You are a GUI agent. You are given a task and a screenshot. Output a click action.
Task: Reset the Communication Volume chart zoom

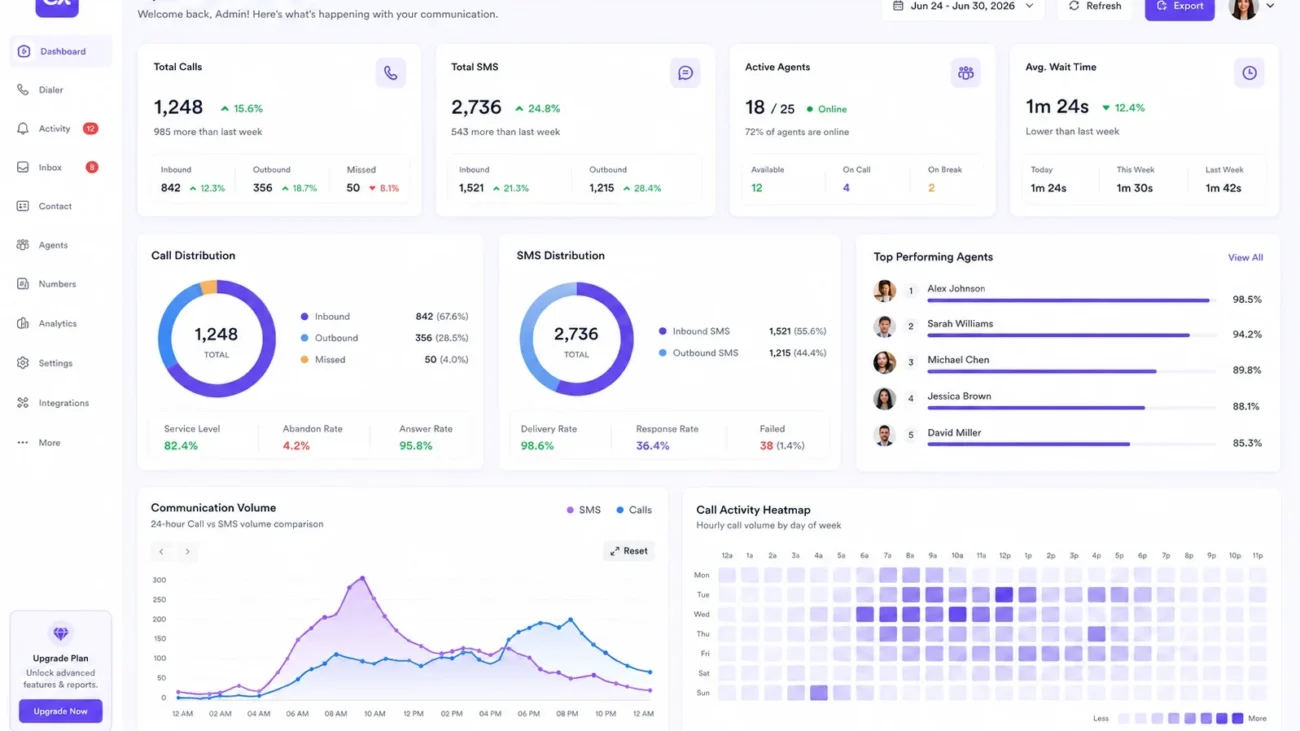pos(629,551)
